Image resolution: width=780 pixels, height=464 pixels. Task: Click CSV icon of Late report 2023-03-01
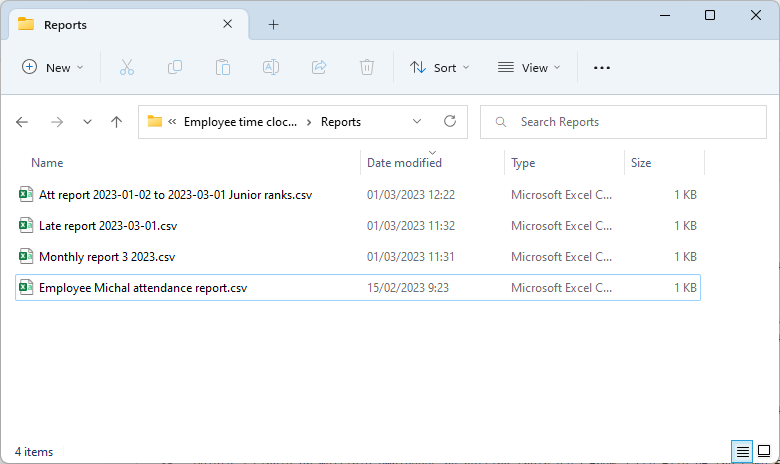click(x=26, y=225)
